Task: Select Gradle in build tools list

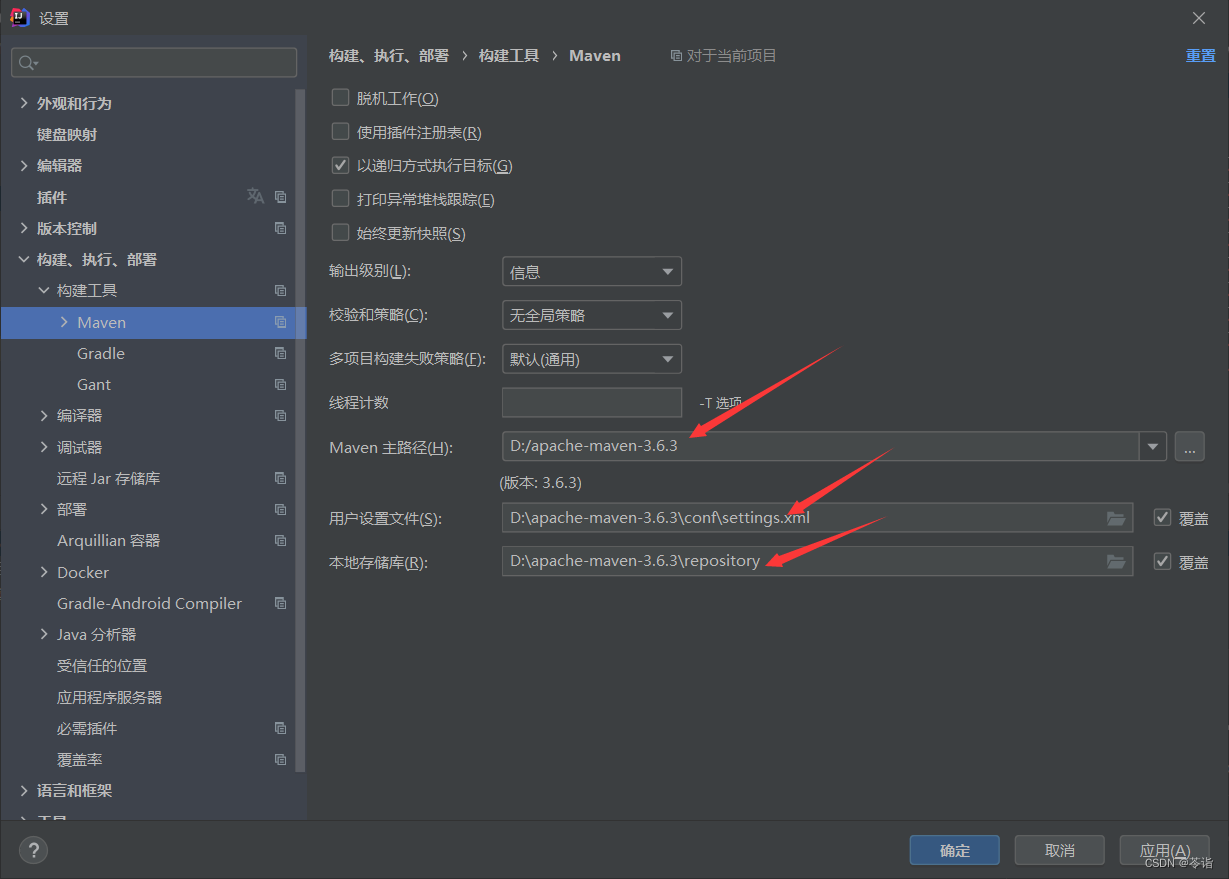Action: click(x=101, y=353)
